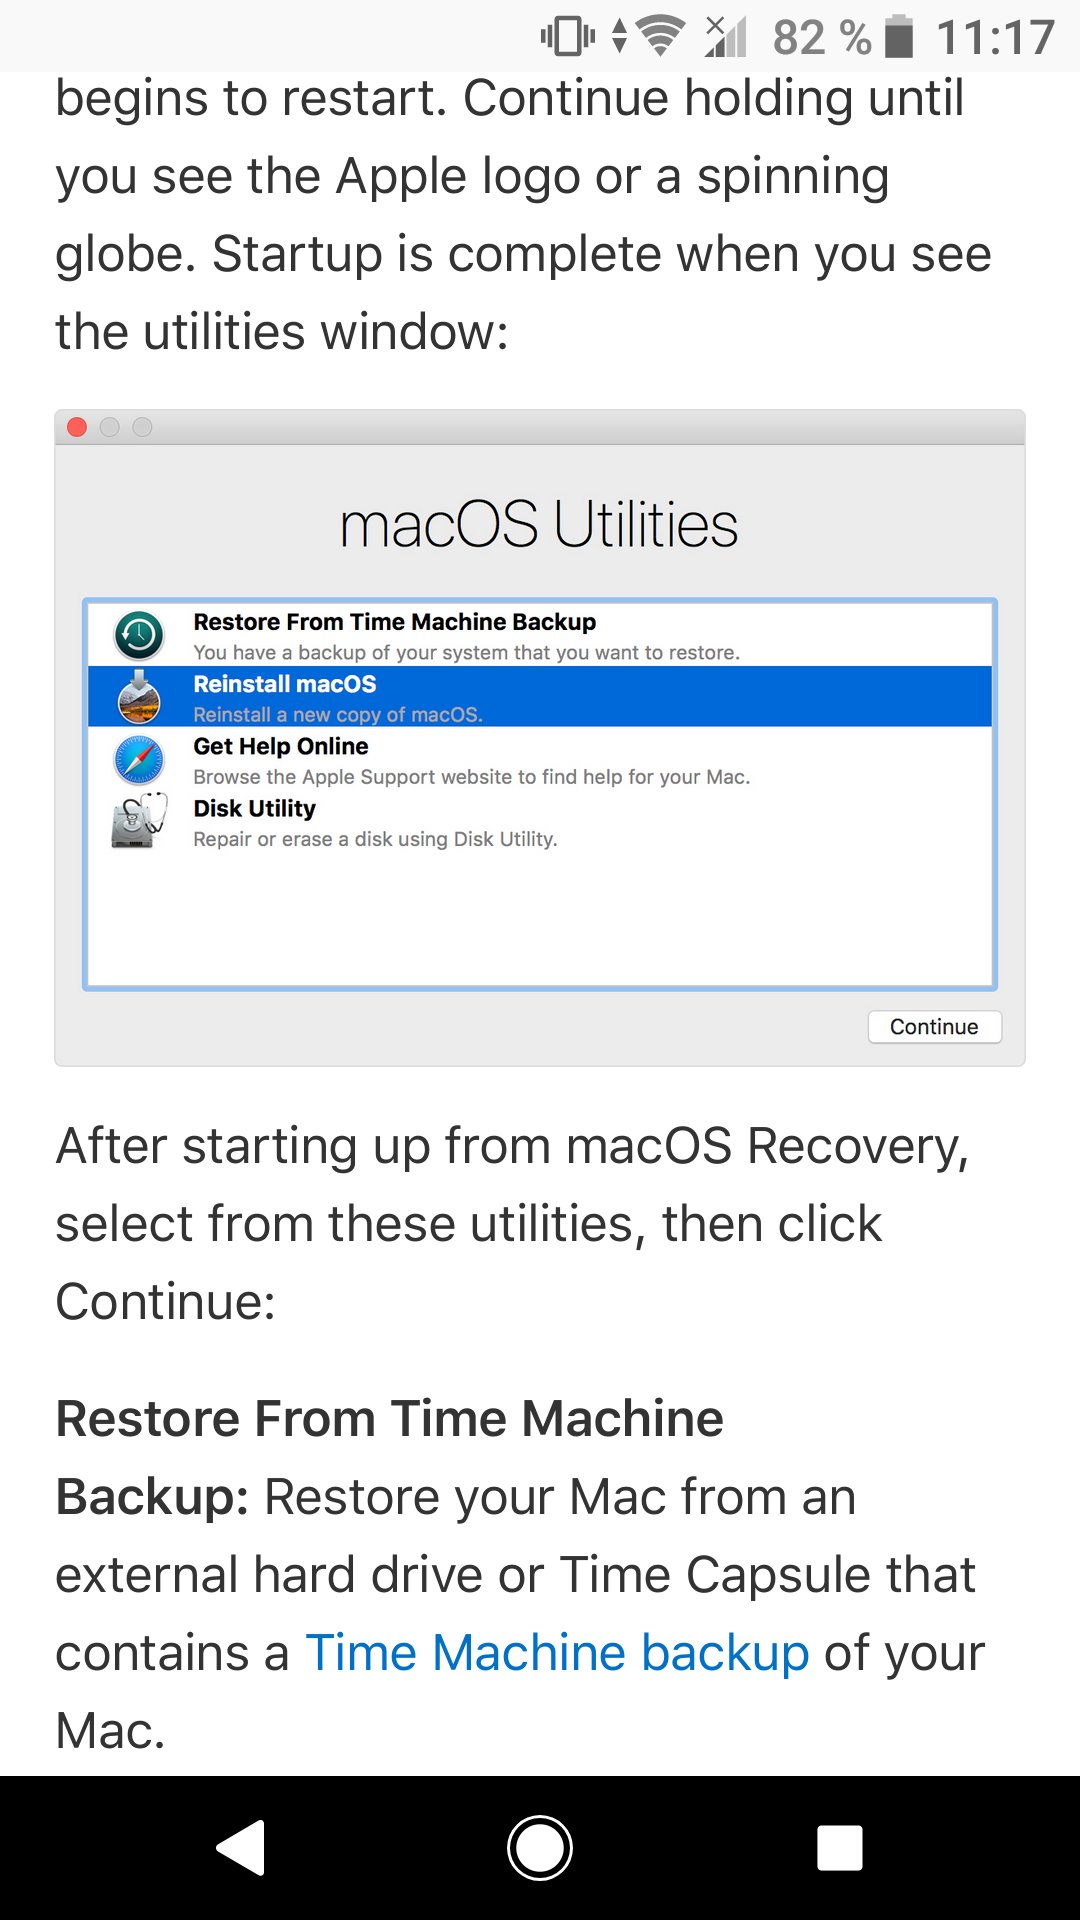Open recent apps with square button
Viewport: 1080px width, 1920px height.
(x=840, y=1847)
